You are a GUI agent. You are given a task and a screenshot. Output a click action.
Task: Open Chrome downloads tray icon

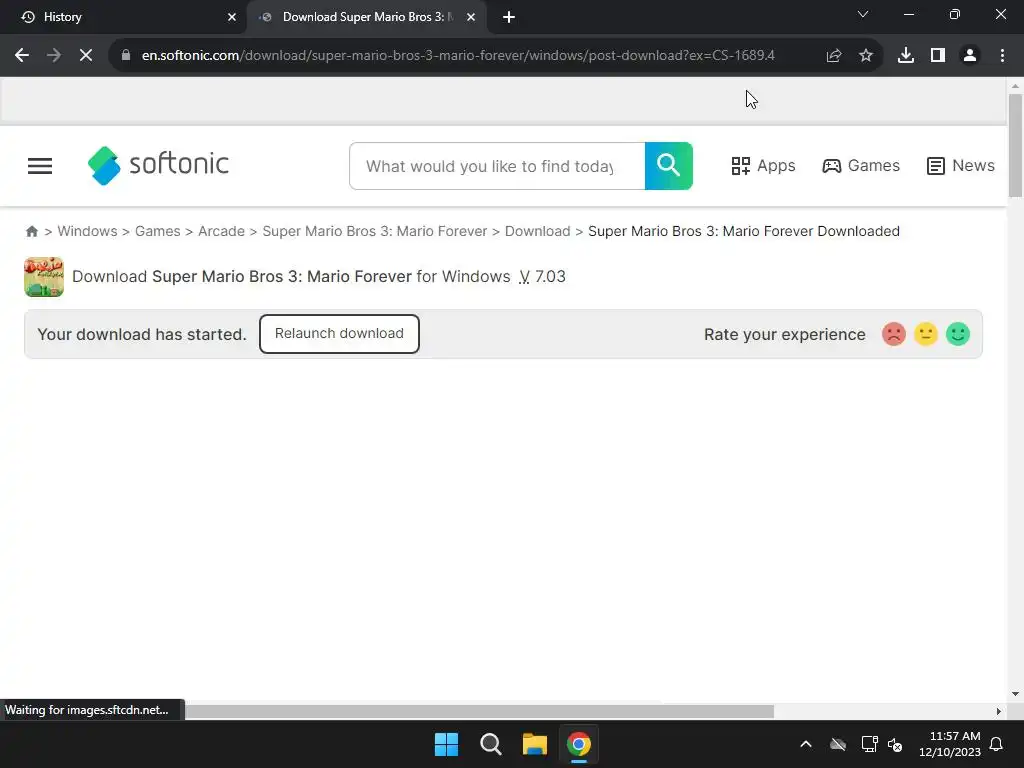pos(906,56)
